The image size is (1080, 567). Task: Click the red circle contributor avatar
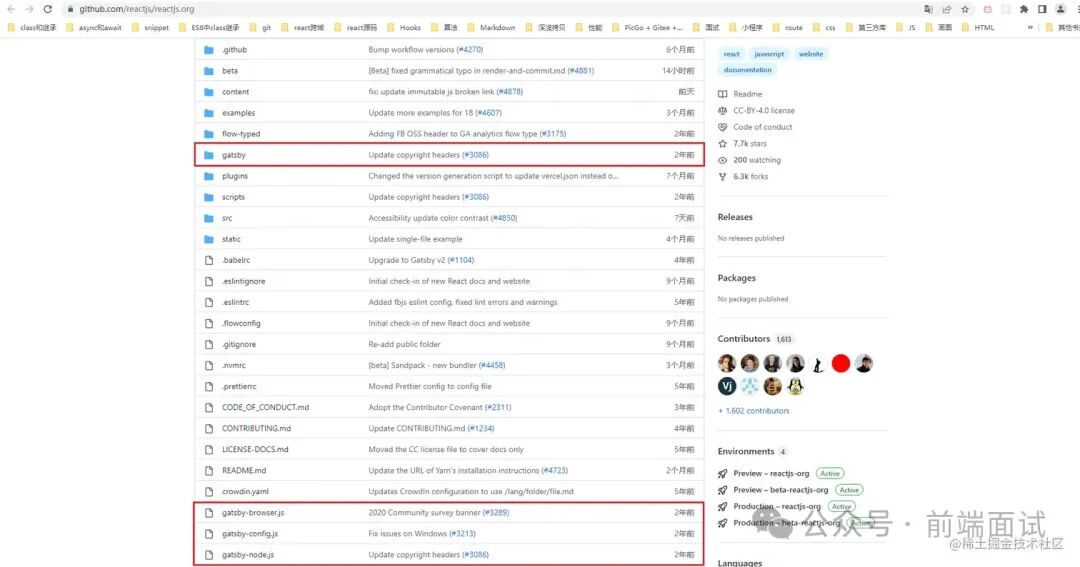(x=841, y=363)
